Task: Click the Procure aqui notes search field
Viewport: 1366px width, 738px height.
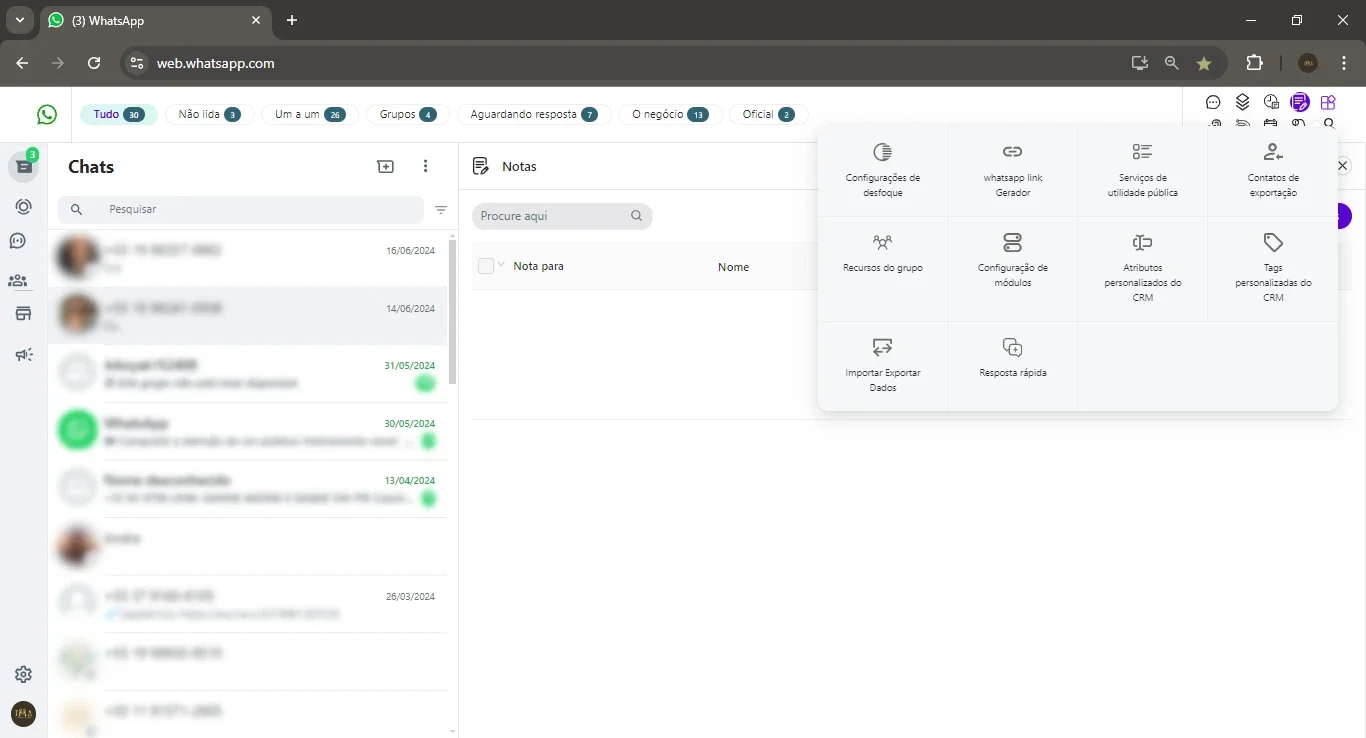Action: point(562,216)
